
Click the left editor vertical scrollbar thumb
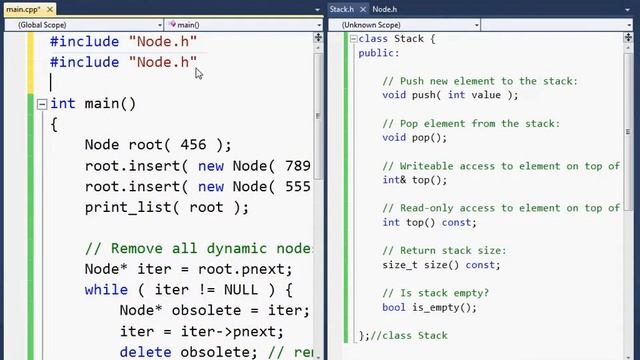318,116
